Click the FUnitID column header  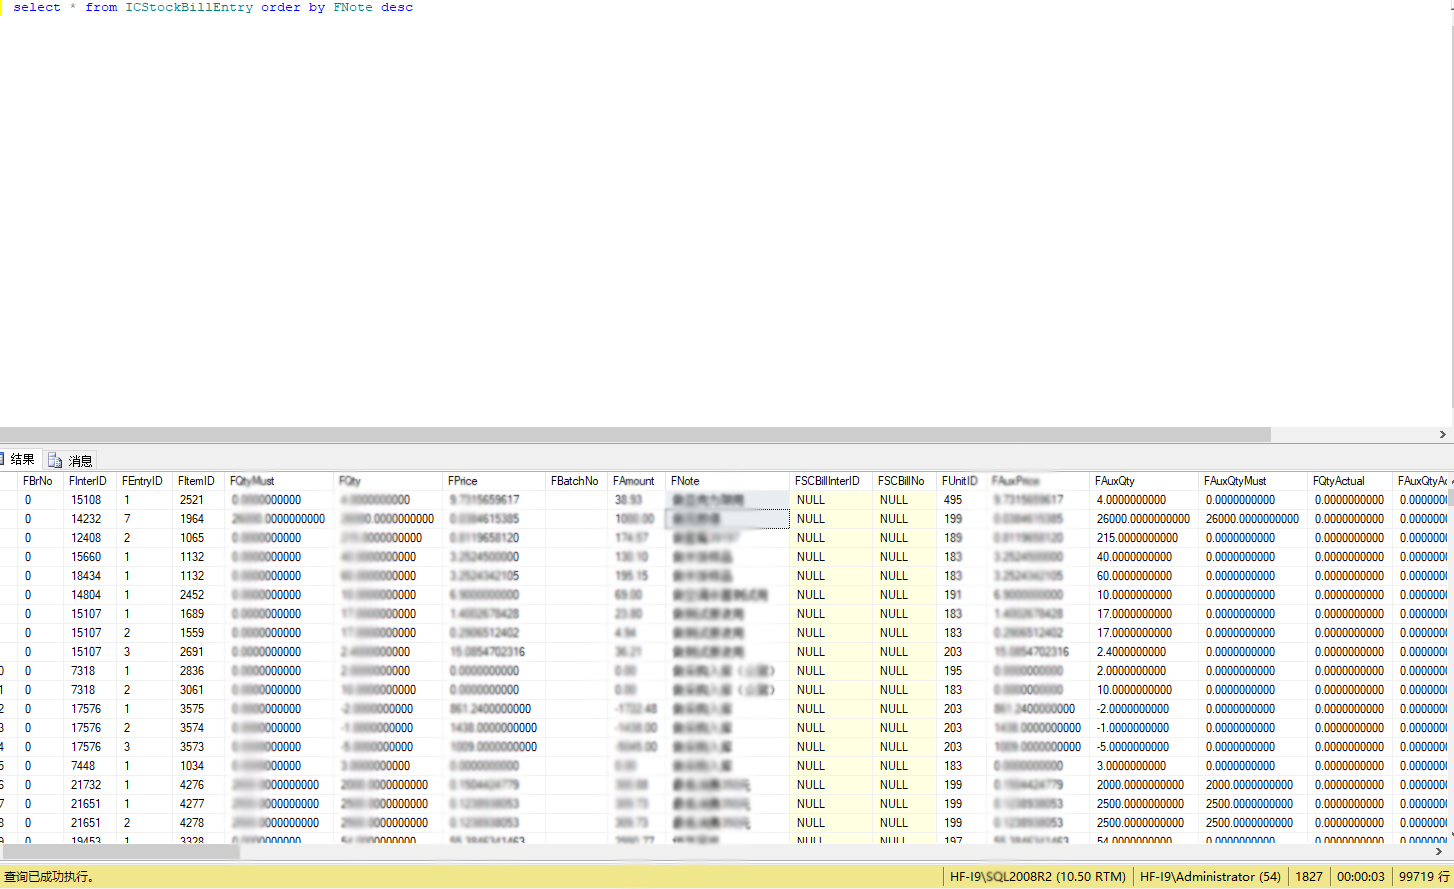959,481
